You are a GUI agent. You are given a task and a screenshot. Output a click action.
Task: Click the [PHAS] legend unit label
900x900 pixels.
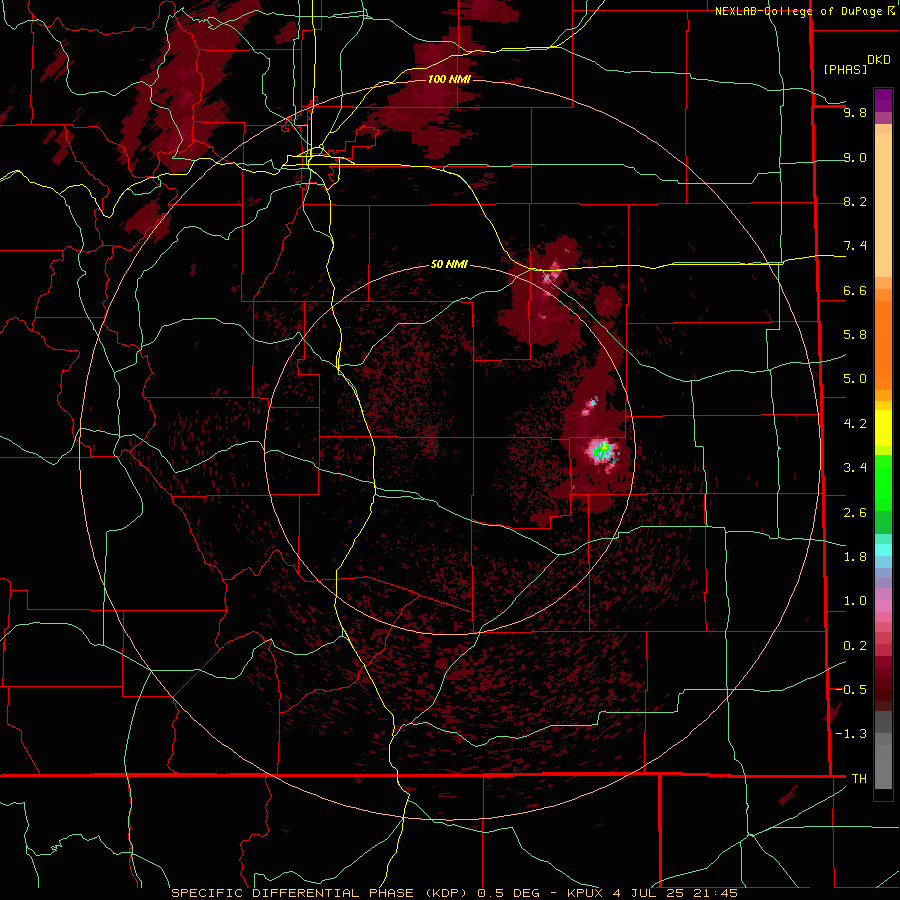coord(845,69)
